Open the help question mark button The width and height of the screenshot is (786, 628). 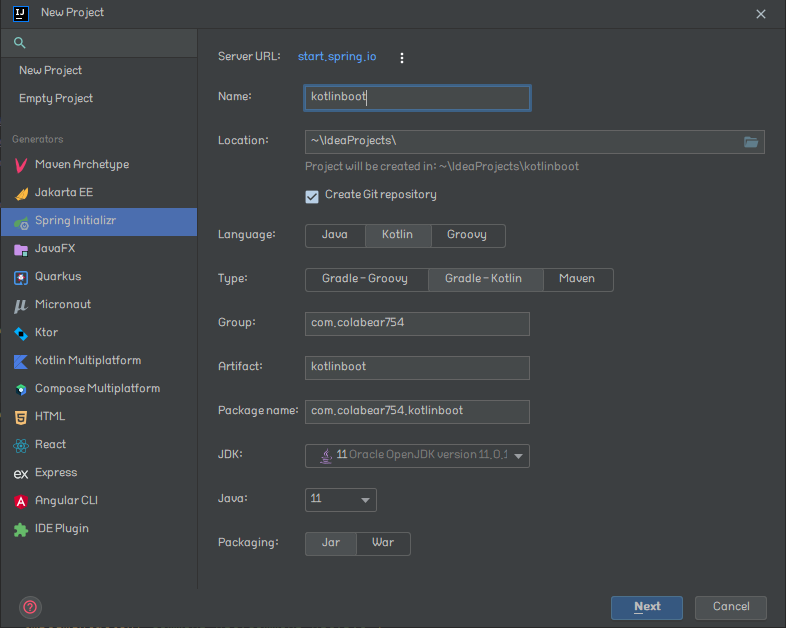(x=30, y=607)
